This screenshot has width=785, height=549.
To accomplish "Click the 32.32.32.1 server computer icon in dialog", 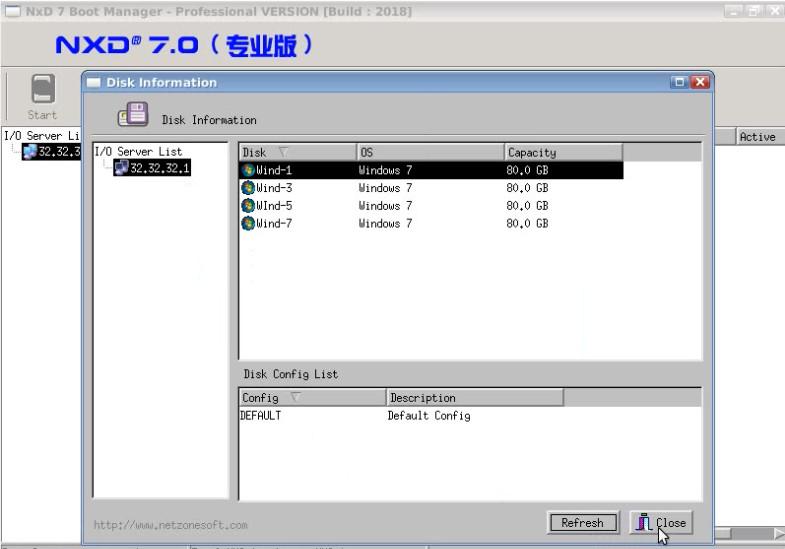I will pyautogui.click(x=121, y=168).
